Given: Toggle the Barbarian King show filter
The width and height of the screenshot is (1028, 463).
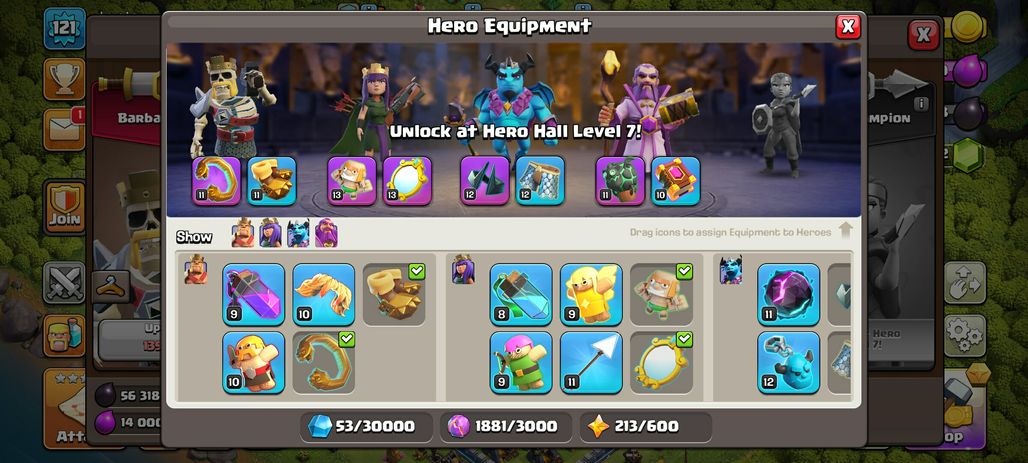Looking at the screenshot, I should [243, 233].
